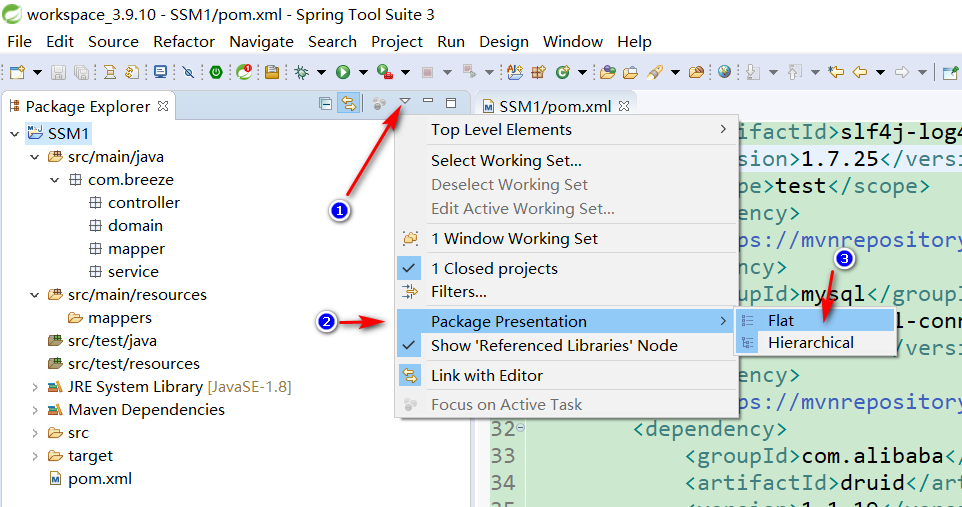The image size is (962, 507).
Task: Click the green Run play icon
Action: (x=343, y=72)
